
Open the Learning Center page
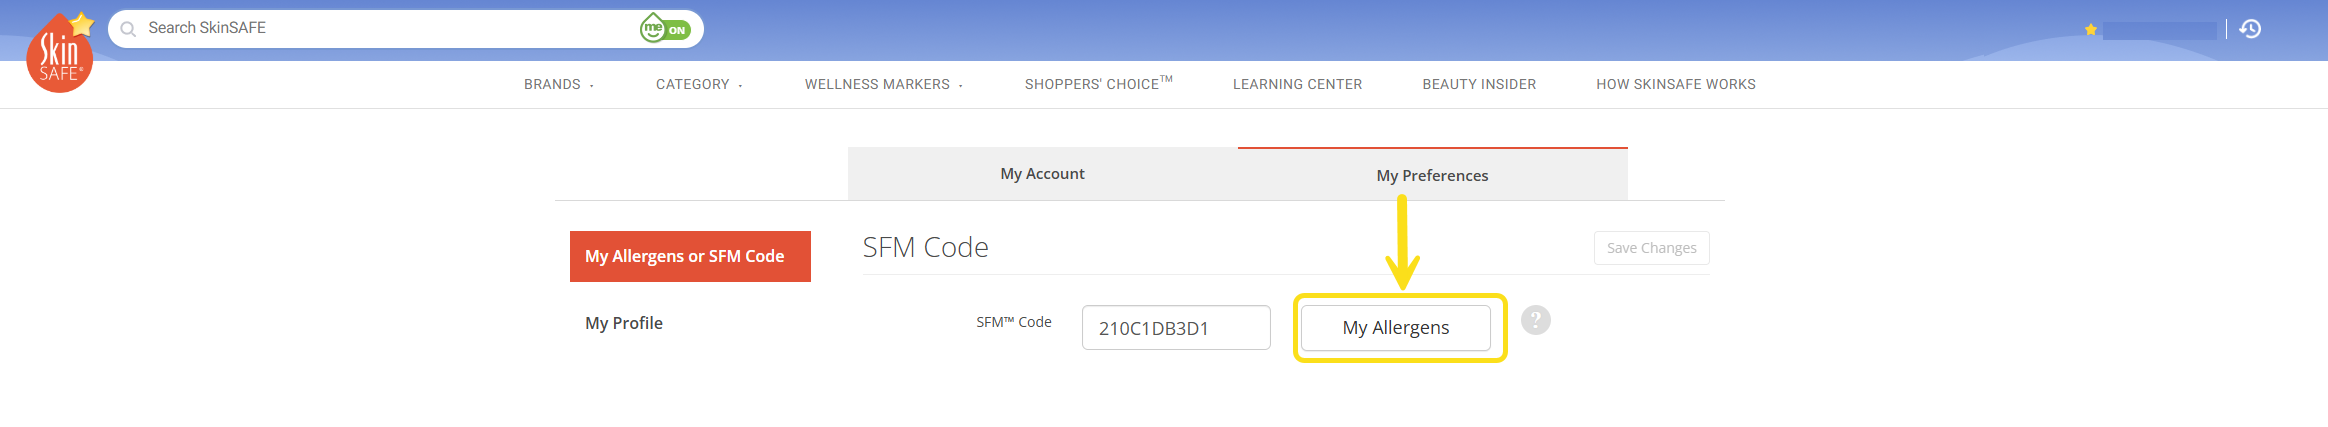coord(1297,85)
